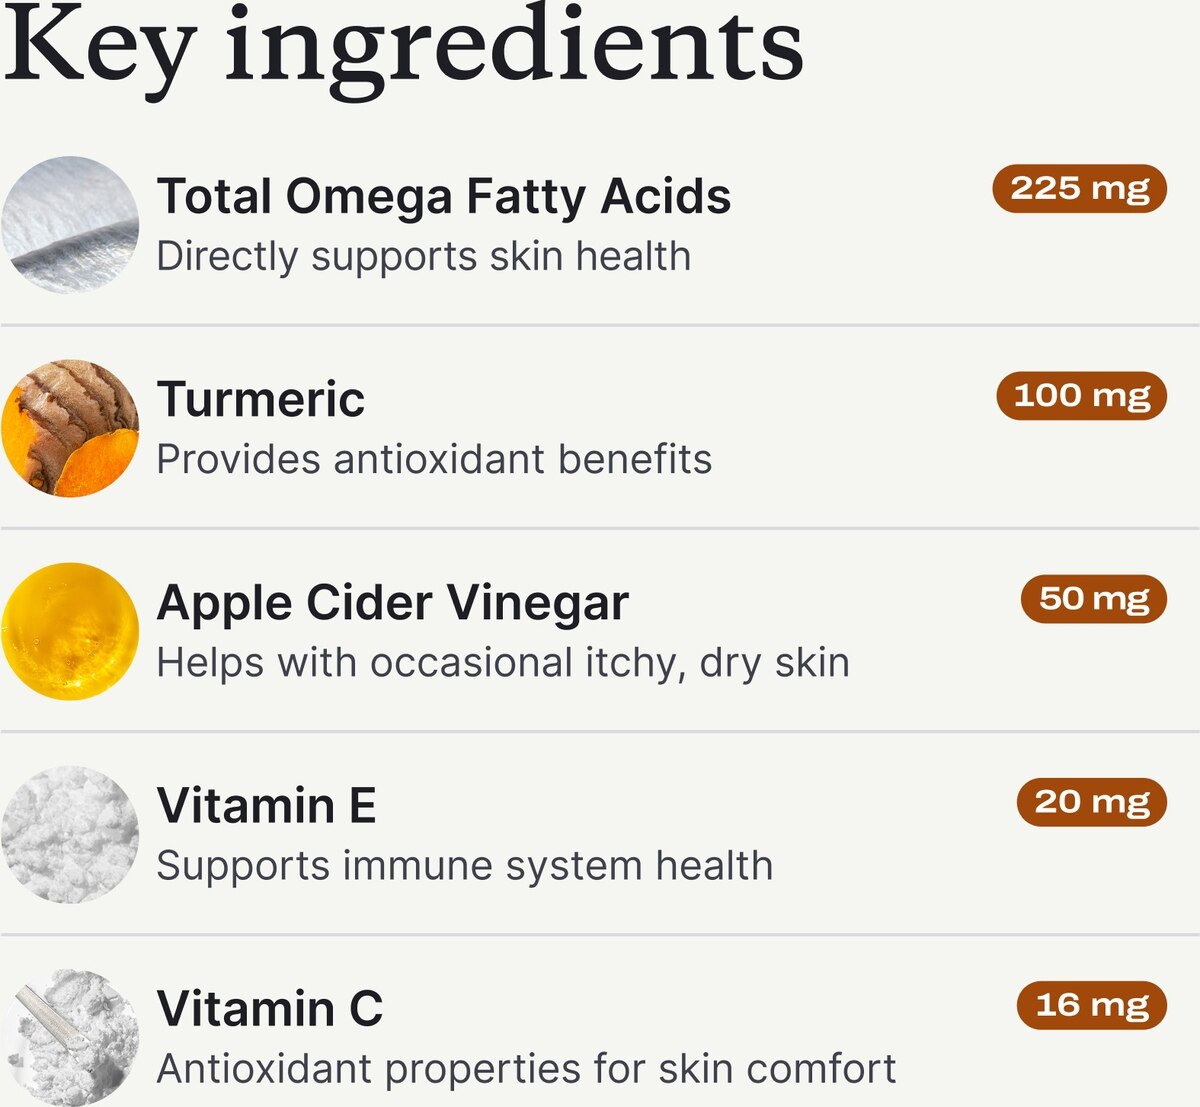Select the Vitamin C title

[270, 1008]
